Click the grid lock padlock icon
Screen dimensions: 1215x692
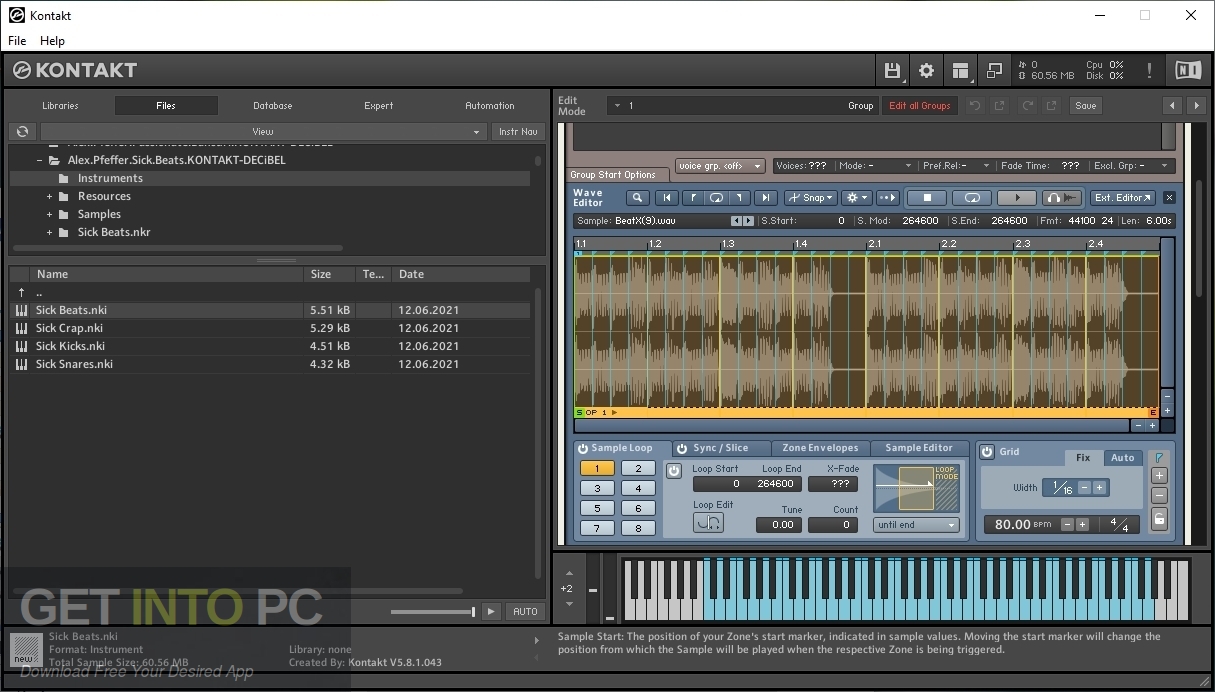click(1159, 518)
